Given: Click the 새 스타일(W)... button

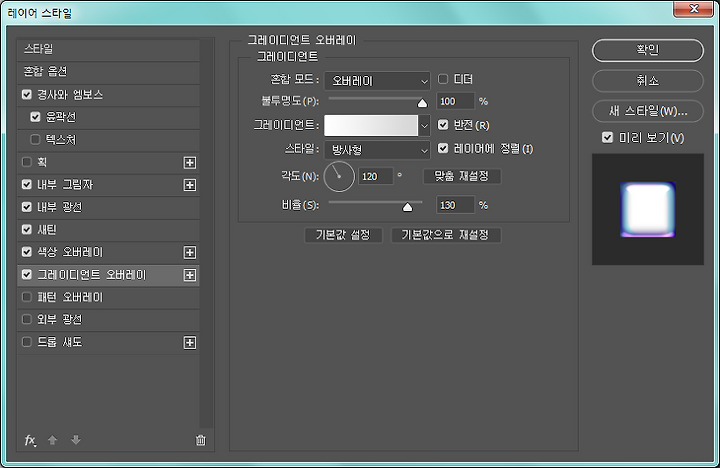Looking at the screenshot, I should click(648, 111).
